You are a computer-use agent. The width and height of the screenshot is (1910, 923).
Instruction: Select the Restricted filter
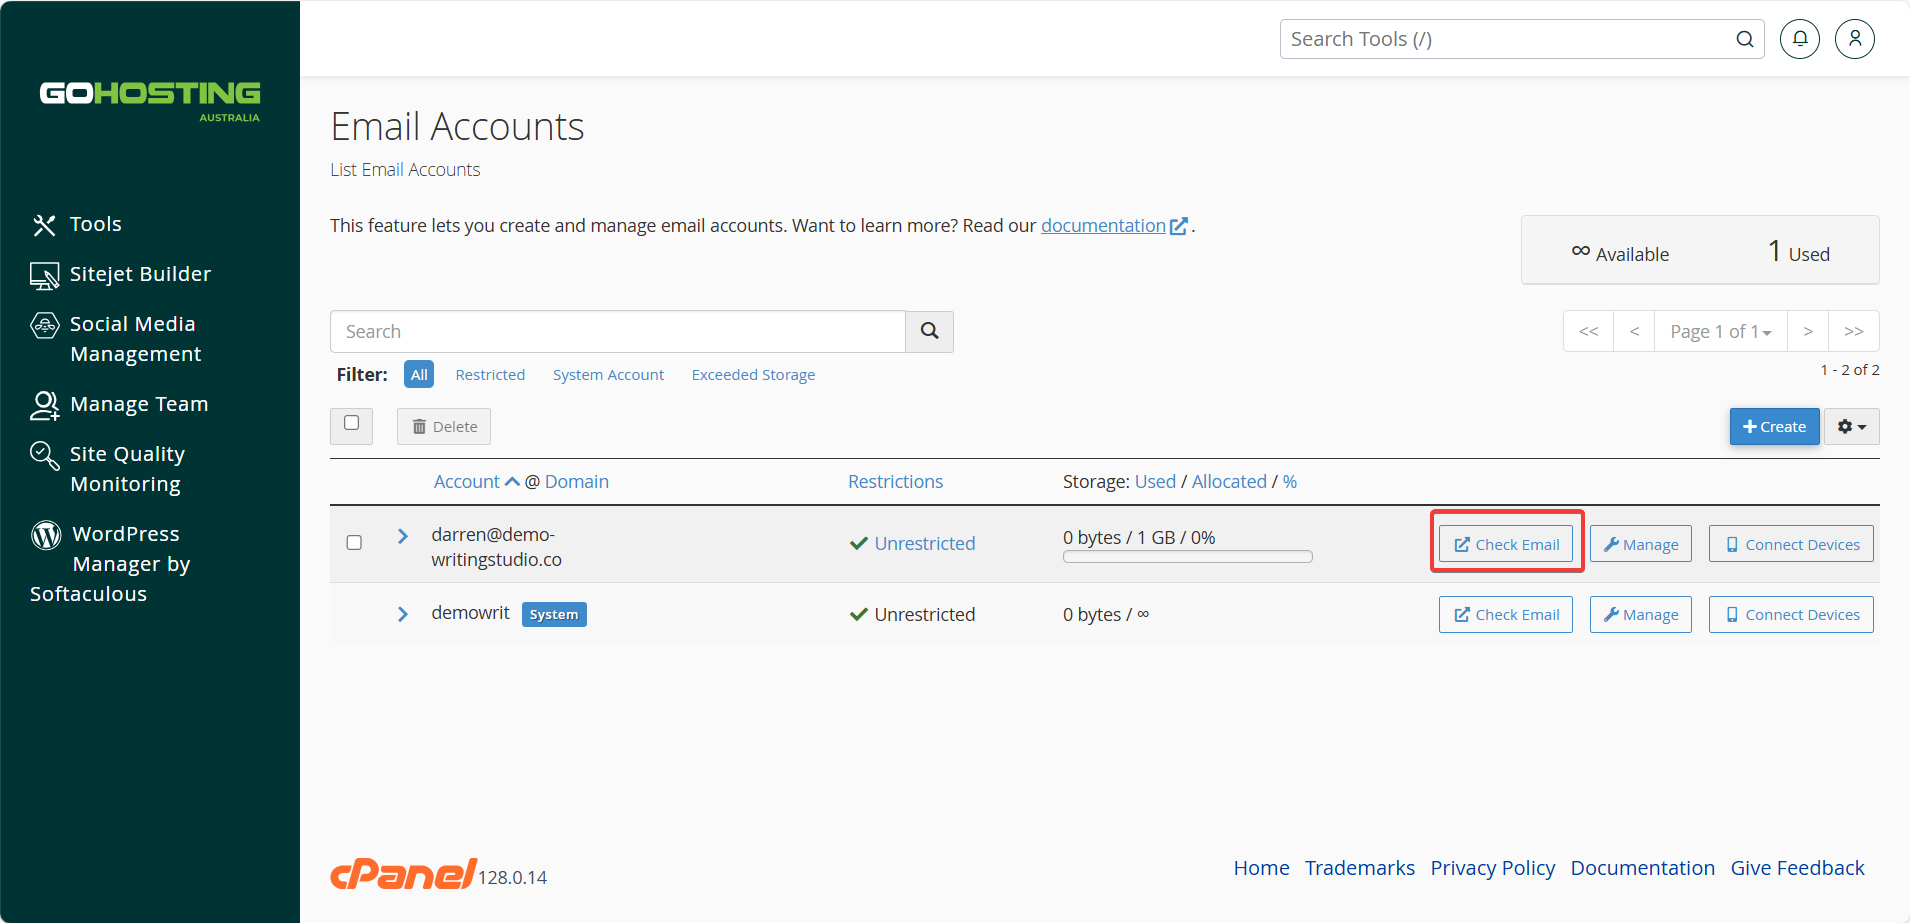pyautogui.click(x=490, y=375)
